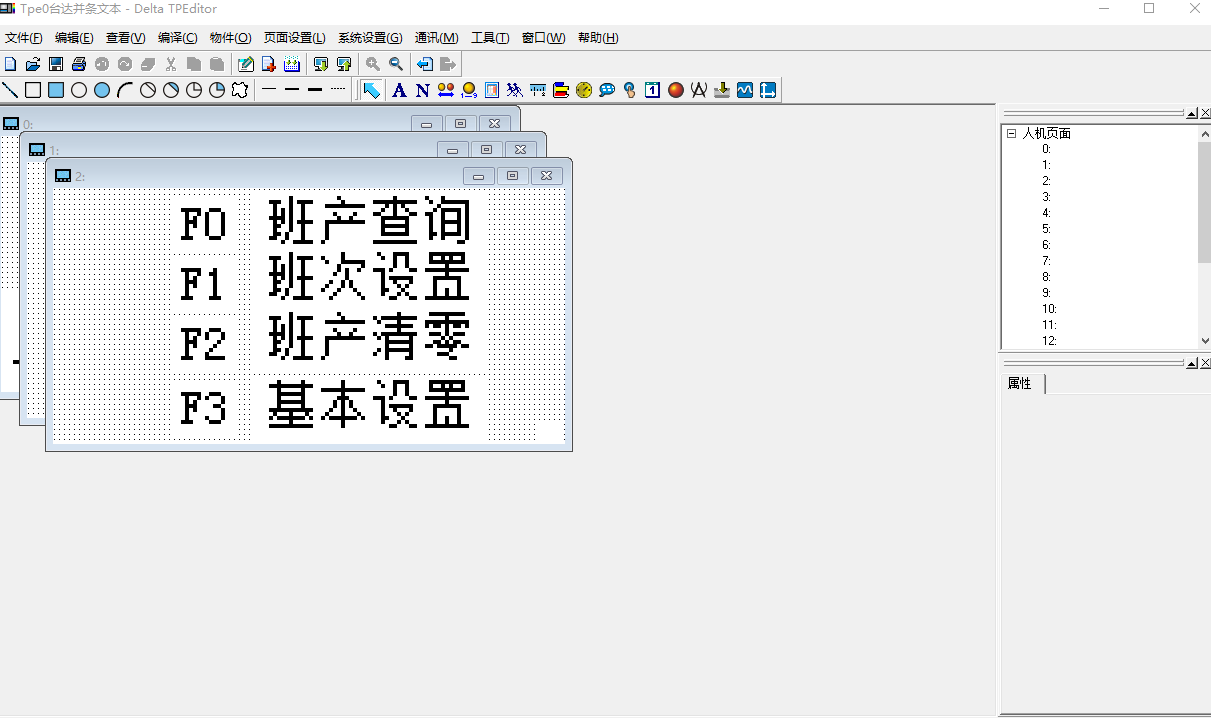
Task: Collapse the 人机页面 tree node
Action: coord(1012,133)
